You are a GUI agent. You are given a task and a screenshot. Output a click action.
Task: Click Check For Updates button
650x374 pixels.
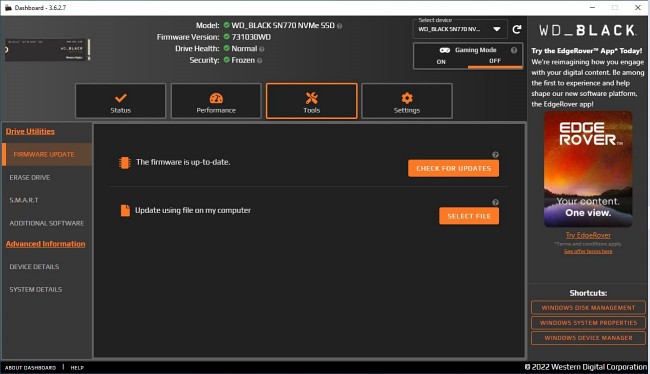tap(454, 168)
